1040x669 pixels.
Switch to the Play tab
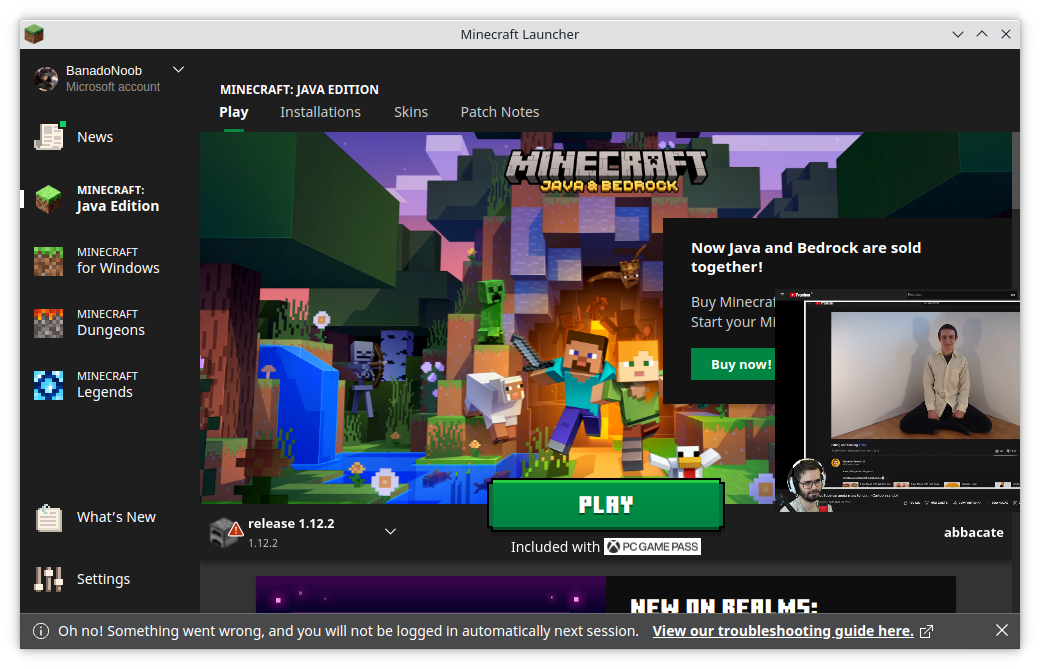233,112
